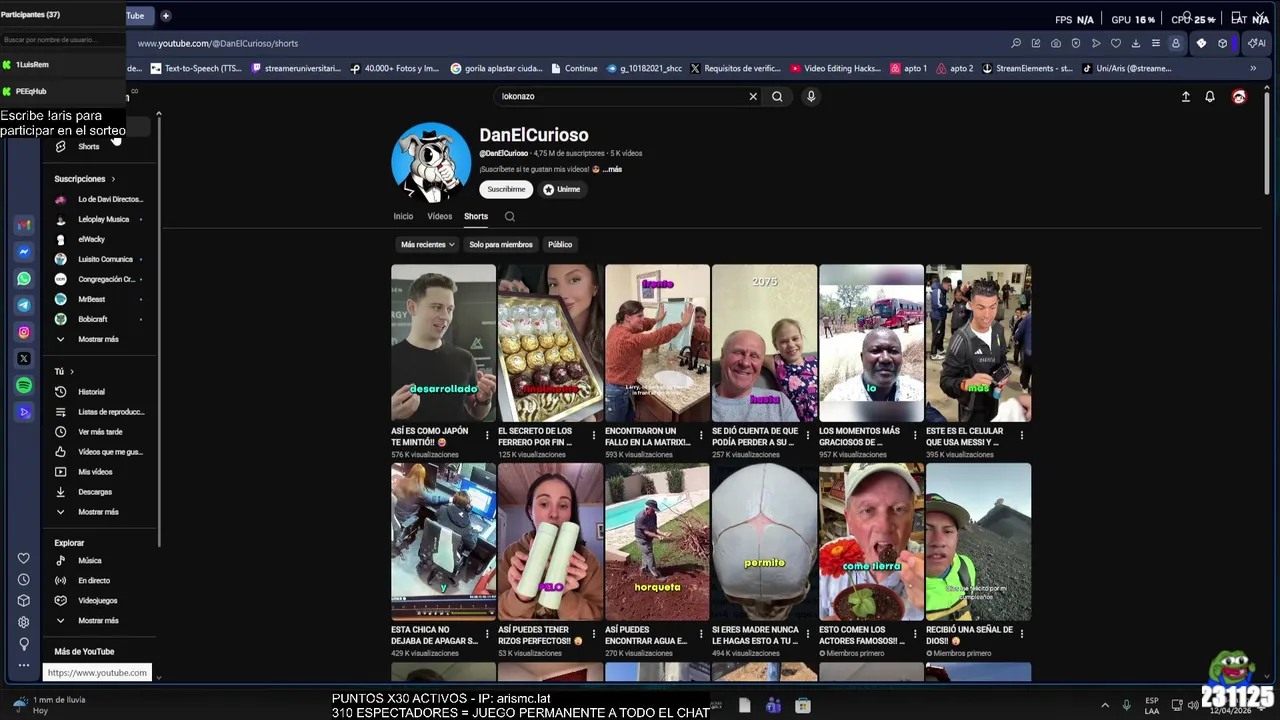Screen dimensions: 1280x720
Task: Click the heart bookmark icon in the address bar
Action: [1116, 43]
